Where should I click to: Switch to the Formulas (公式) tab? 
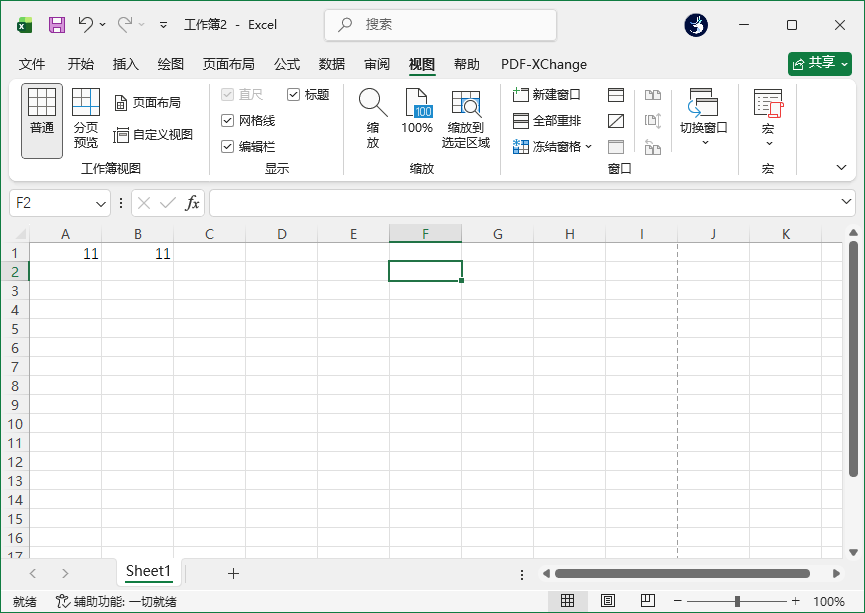pyautogui.click(x=287, y=64)
